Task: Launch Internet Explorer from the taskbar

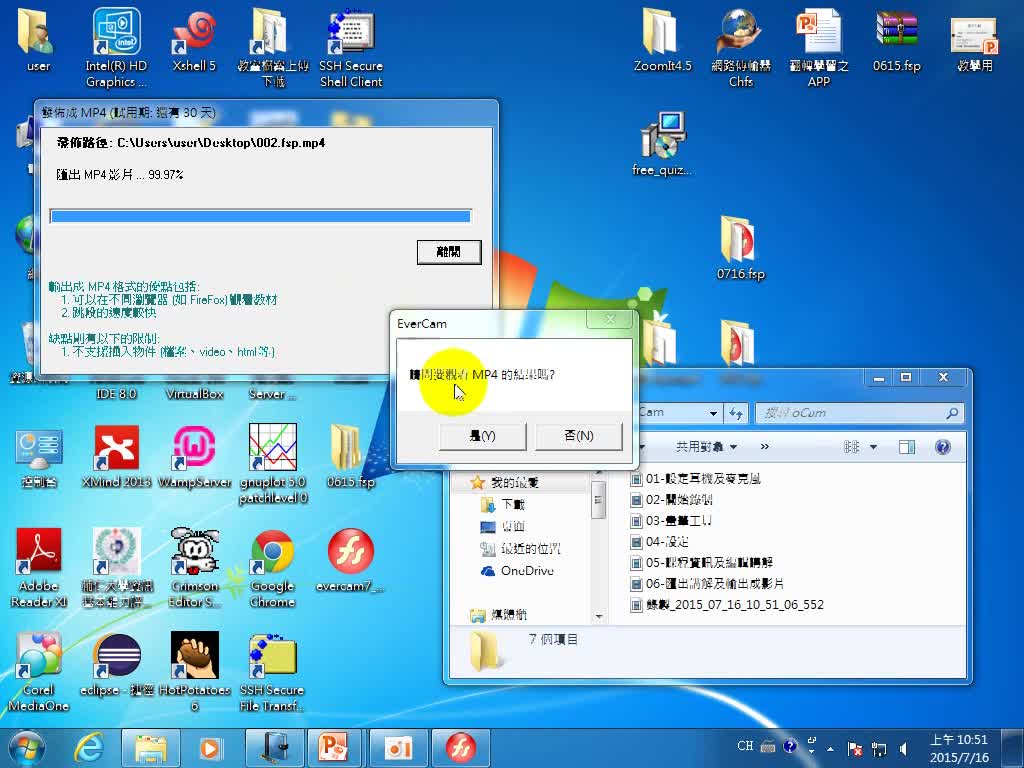Action: click(x=88, y=748)
